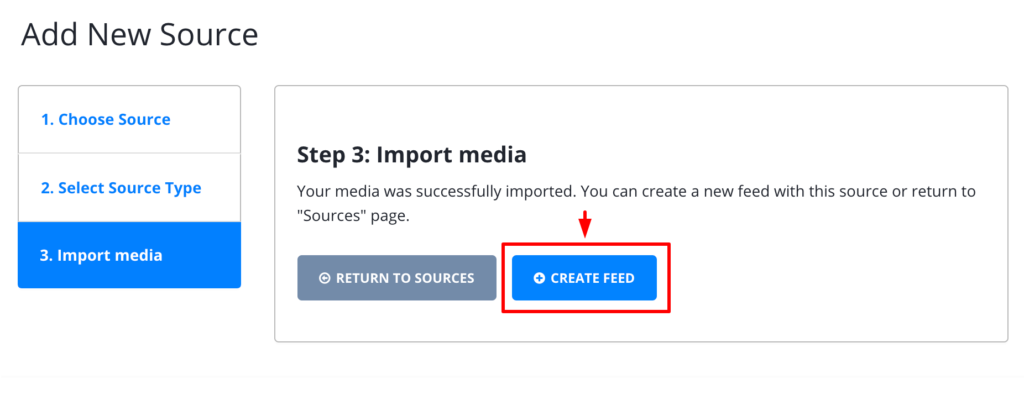Click the Create Feed button label
The image size is (1024, 401).
pyautogui.click(x=592, y=278)
